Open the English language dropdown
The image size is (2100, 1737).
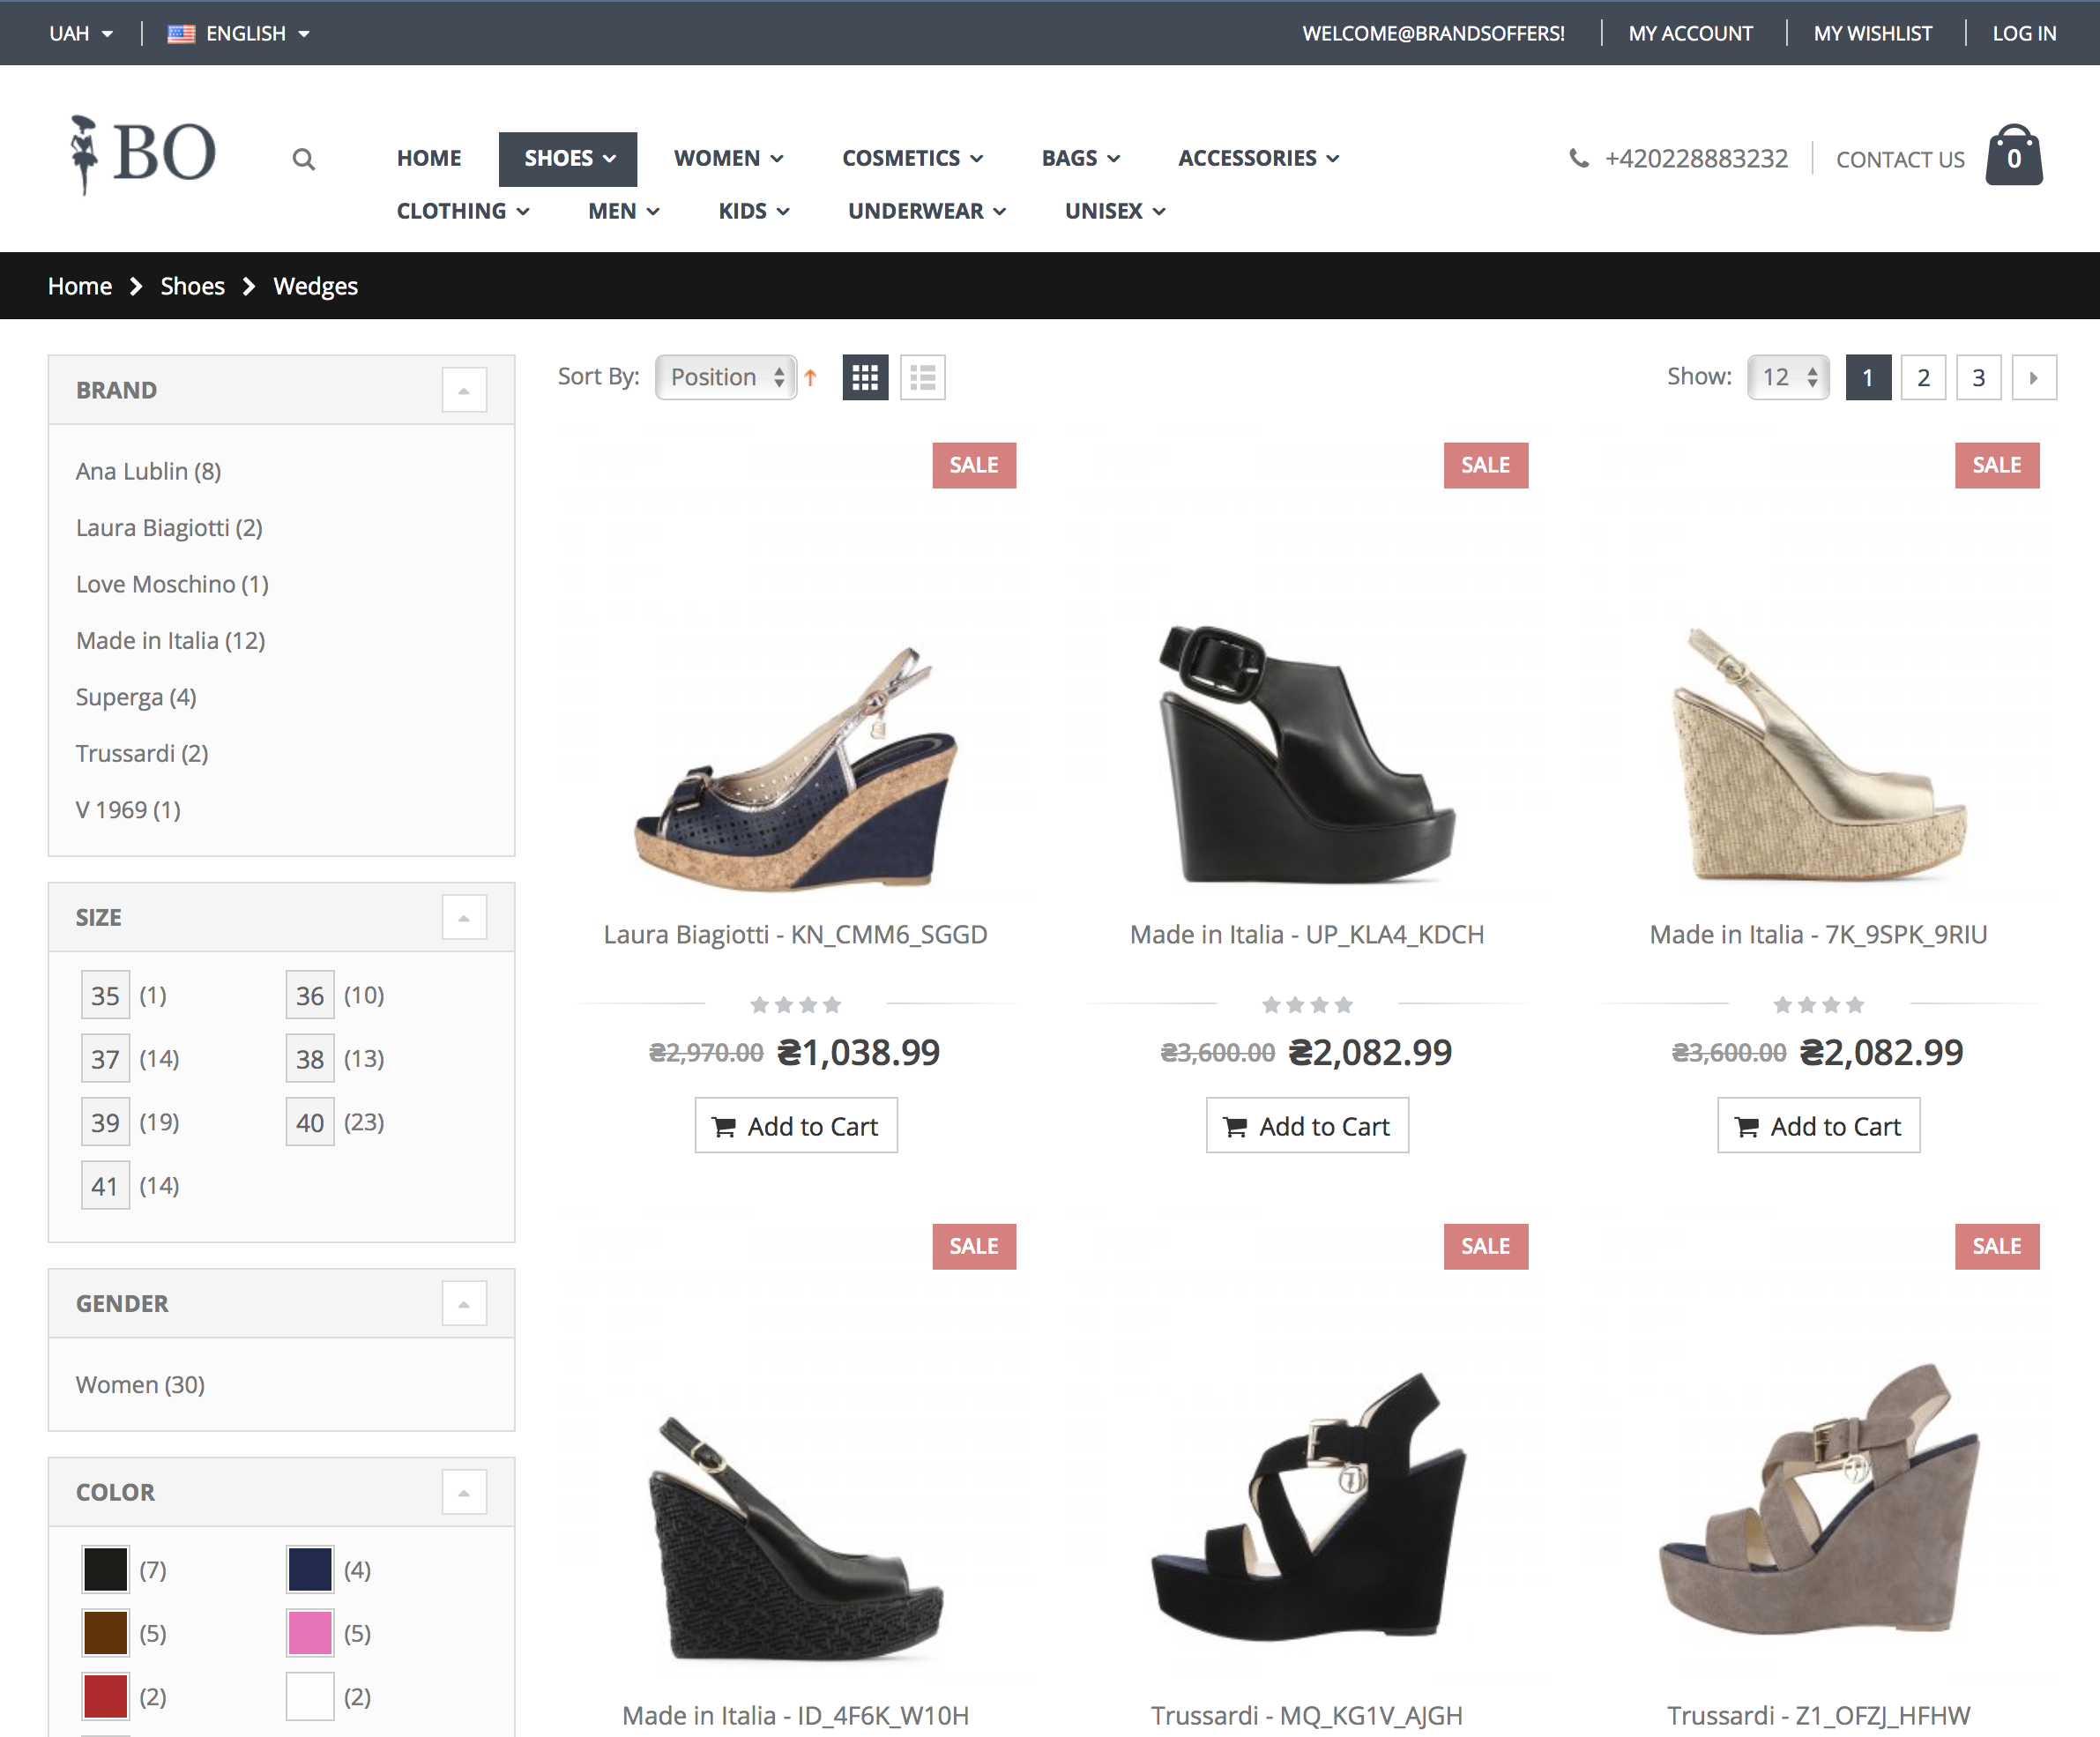(239, 34)
